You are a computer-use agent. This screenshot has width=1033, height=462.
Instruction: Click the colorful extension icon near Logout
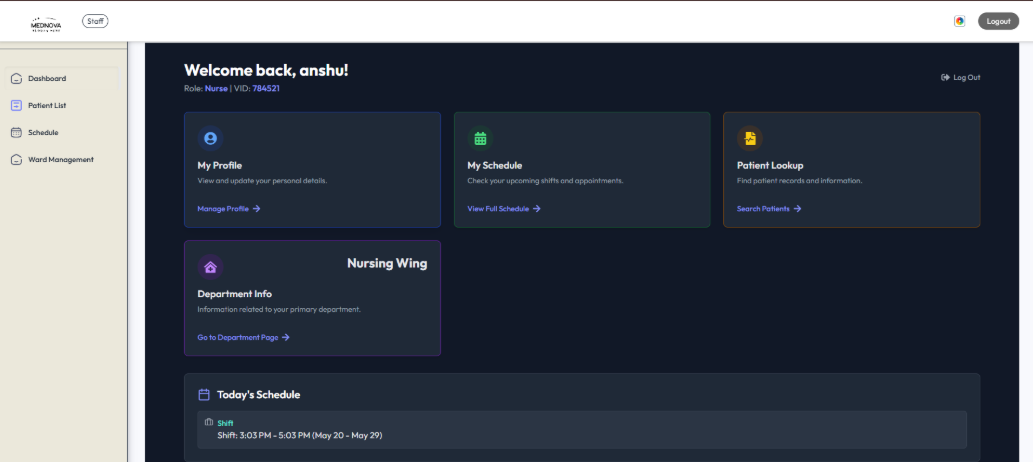pos(960,21)
